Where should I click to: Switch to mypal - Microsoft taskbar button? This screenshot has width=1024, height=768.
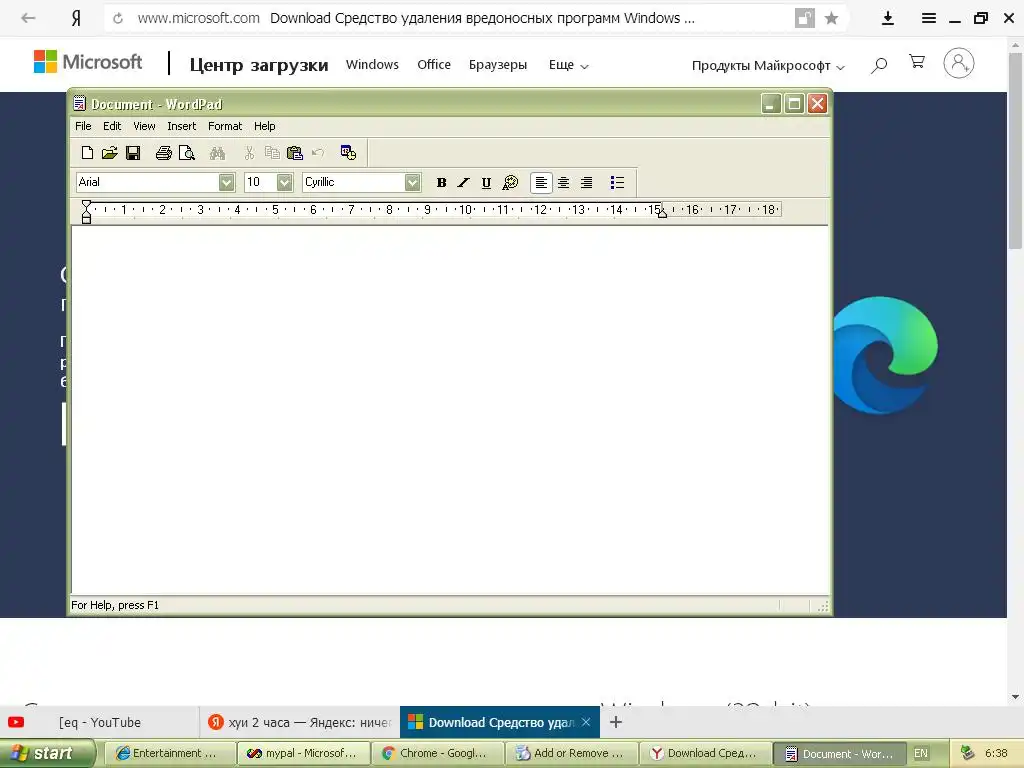click(x=304, y=753)
